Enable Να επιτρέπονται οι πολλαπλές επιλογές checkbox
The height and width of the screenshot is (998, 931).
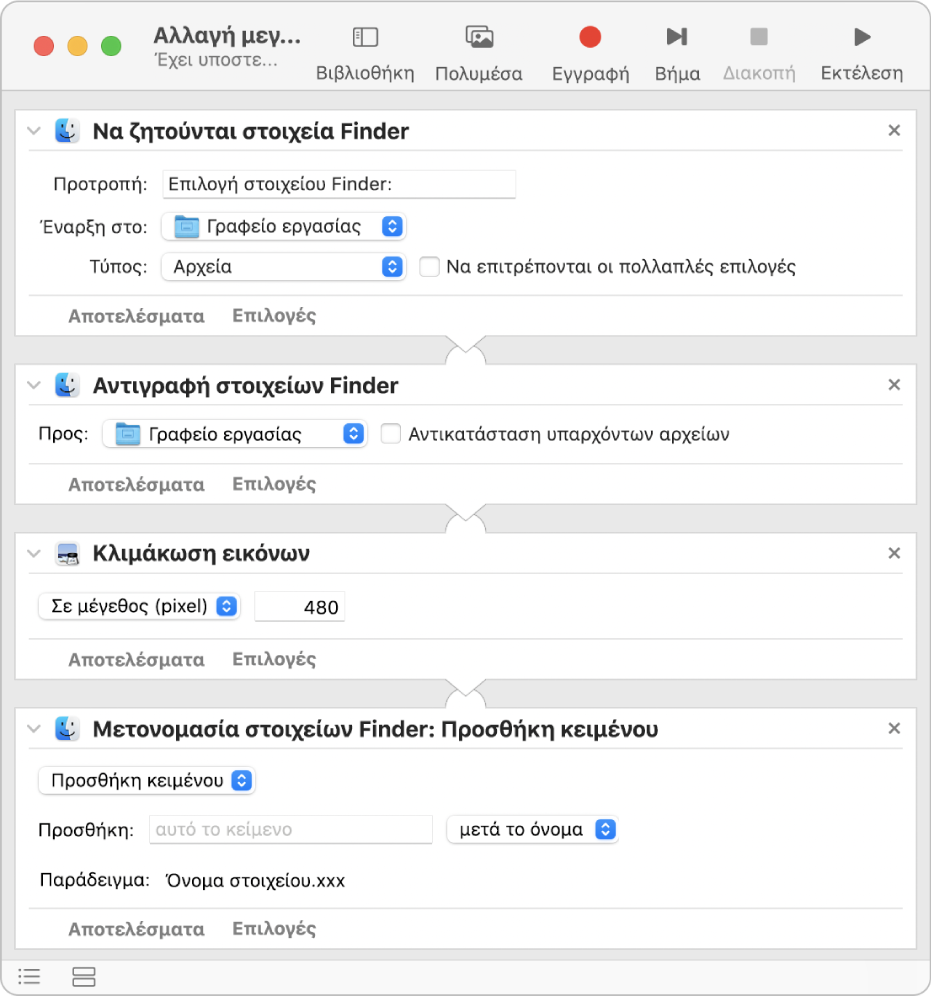429,267
